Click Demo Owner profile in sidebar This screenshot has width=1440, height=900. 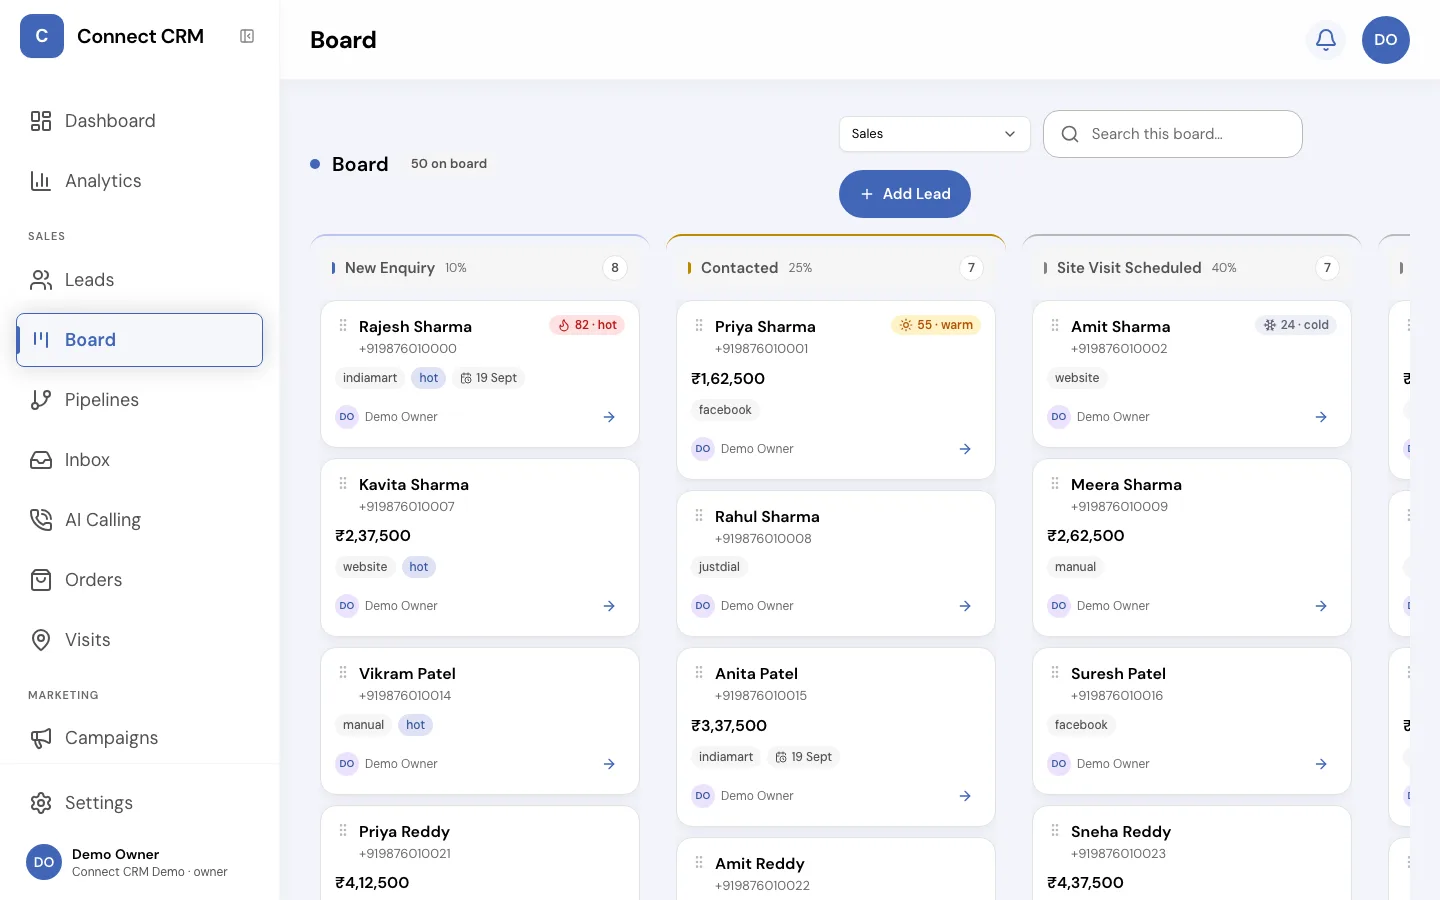pyautogui.click(x=139, y=862)
